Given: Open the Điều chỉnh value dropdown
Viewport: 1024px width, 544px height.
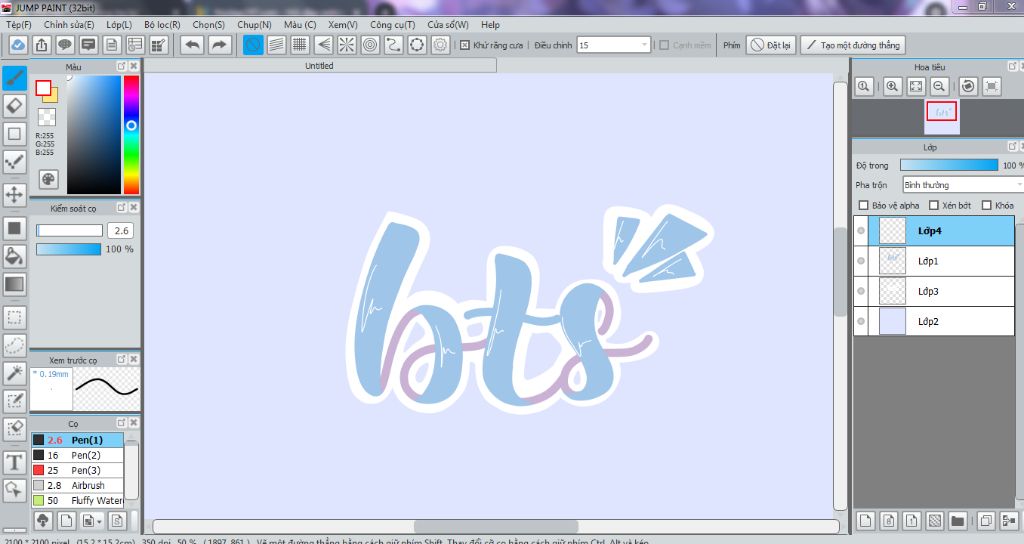Looking at the screenshot, I should point(645,45).
